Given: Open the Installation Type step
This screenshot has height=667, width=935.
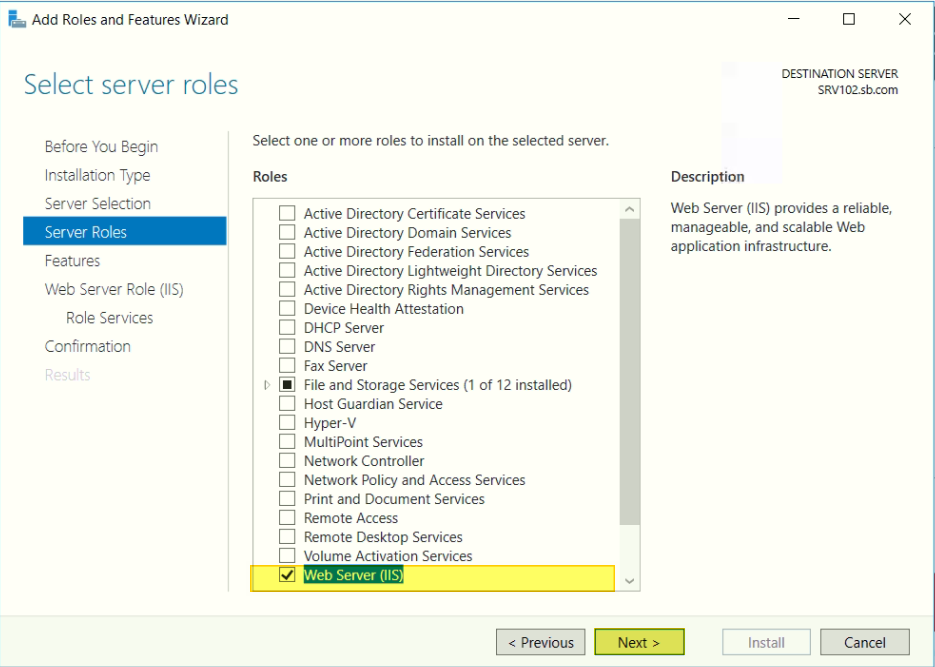Looking at the screenshot, I should point(98,175).
